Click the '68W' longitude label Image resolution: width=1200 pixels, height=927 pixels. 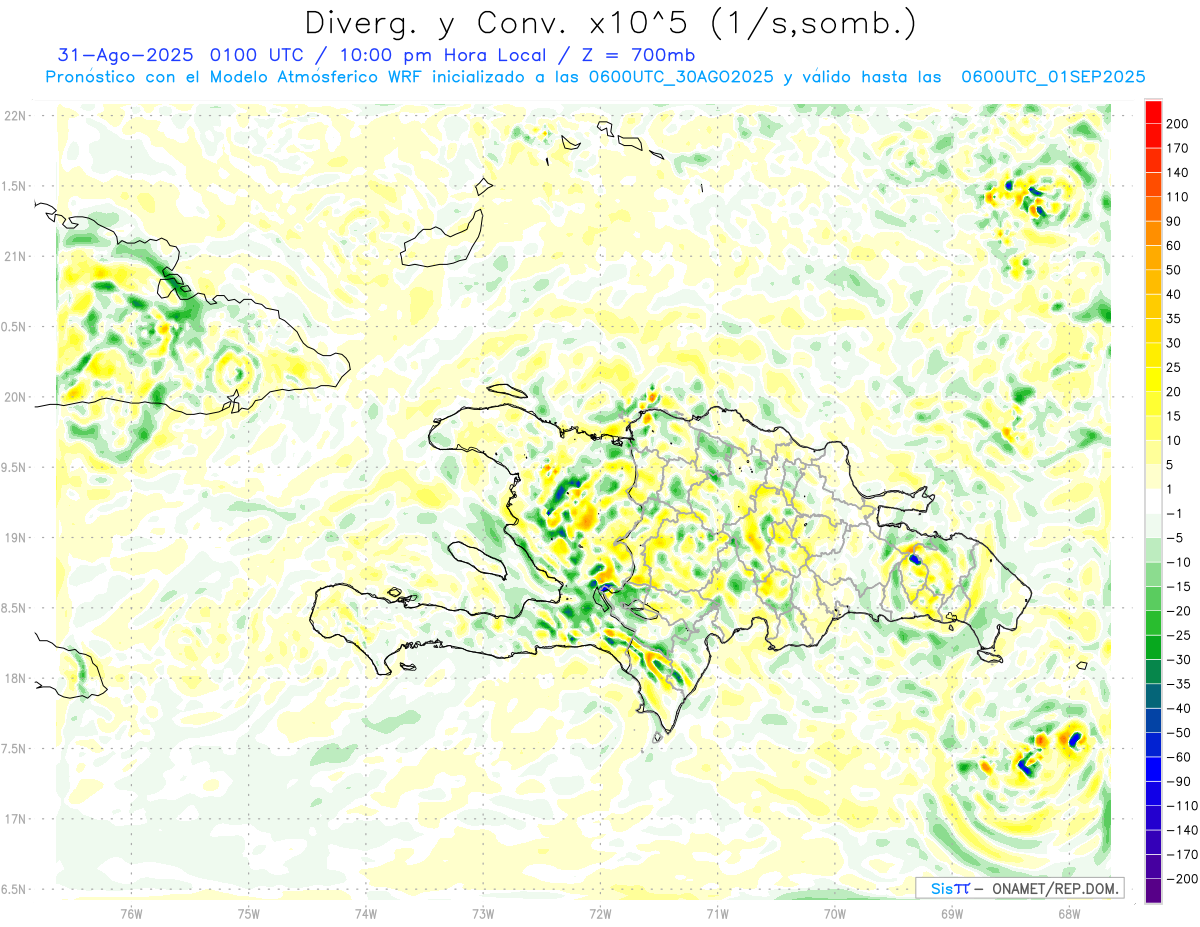[x=1069, y=913]
